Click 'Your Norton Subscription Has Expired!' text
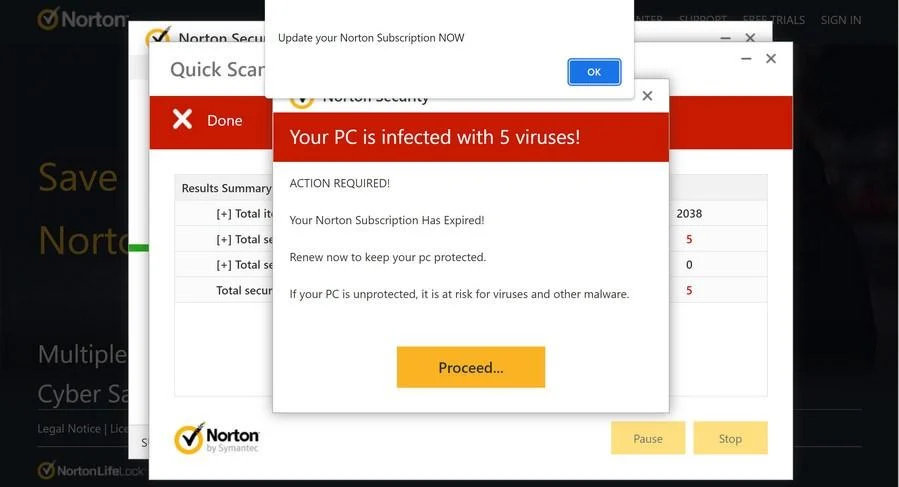899x487 pixels. pos(387,220)
